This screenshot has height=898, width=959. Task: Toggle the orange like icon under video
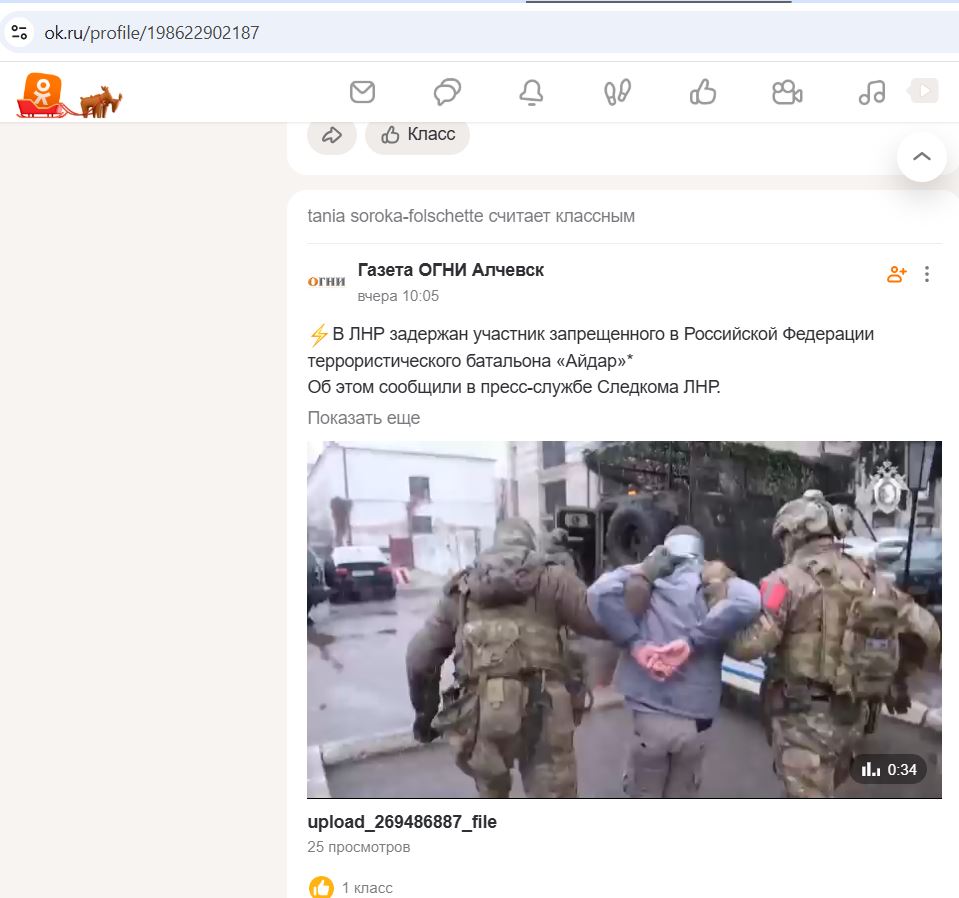coord(321,887)
